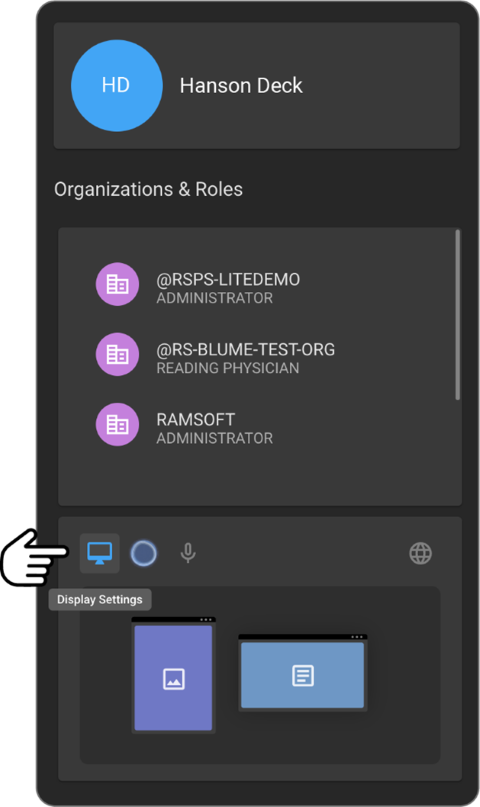Open microphone dictation settings
This screenshot has width=480, height=807.
point(188,553)
